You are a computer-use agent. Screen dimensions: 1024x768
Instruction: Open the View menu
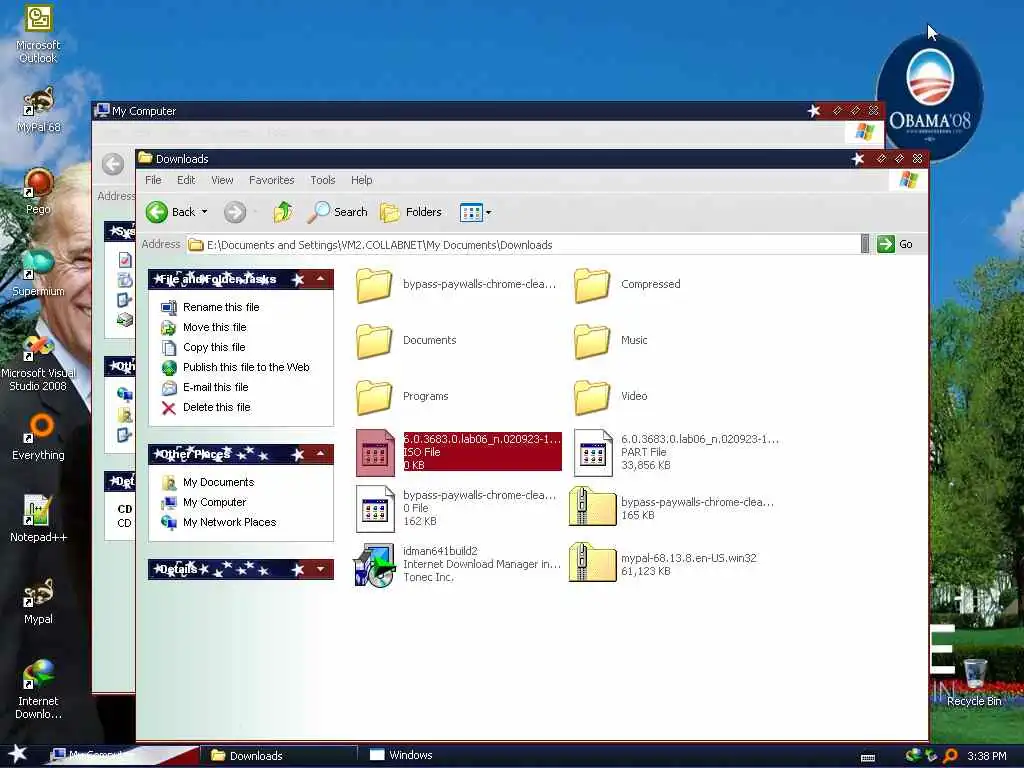coord(222,180)
